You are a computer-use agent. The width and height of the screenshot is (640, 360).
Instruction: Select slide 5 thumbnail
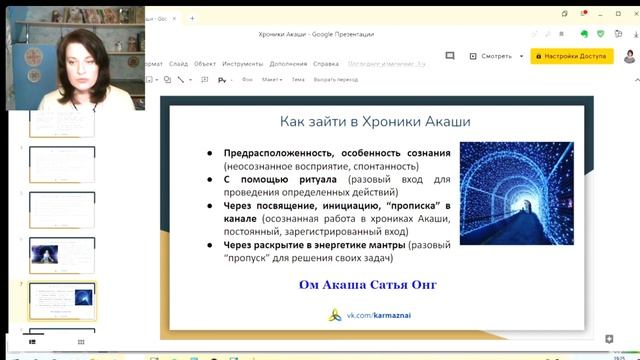[x=62, y=210]
